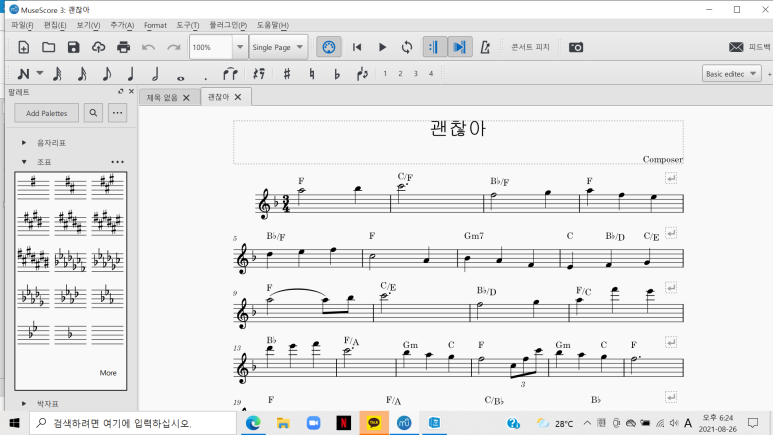Apply natural accidental
The width and height of the screenshot is (773, 435).
[x=312, y=74]
